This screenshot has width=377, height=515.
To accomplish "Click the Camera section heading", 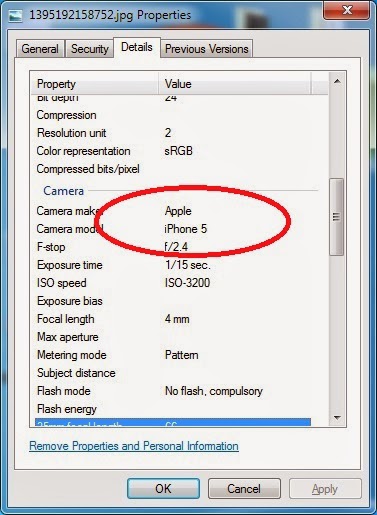I will (x=63, y=191).
